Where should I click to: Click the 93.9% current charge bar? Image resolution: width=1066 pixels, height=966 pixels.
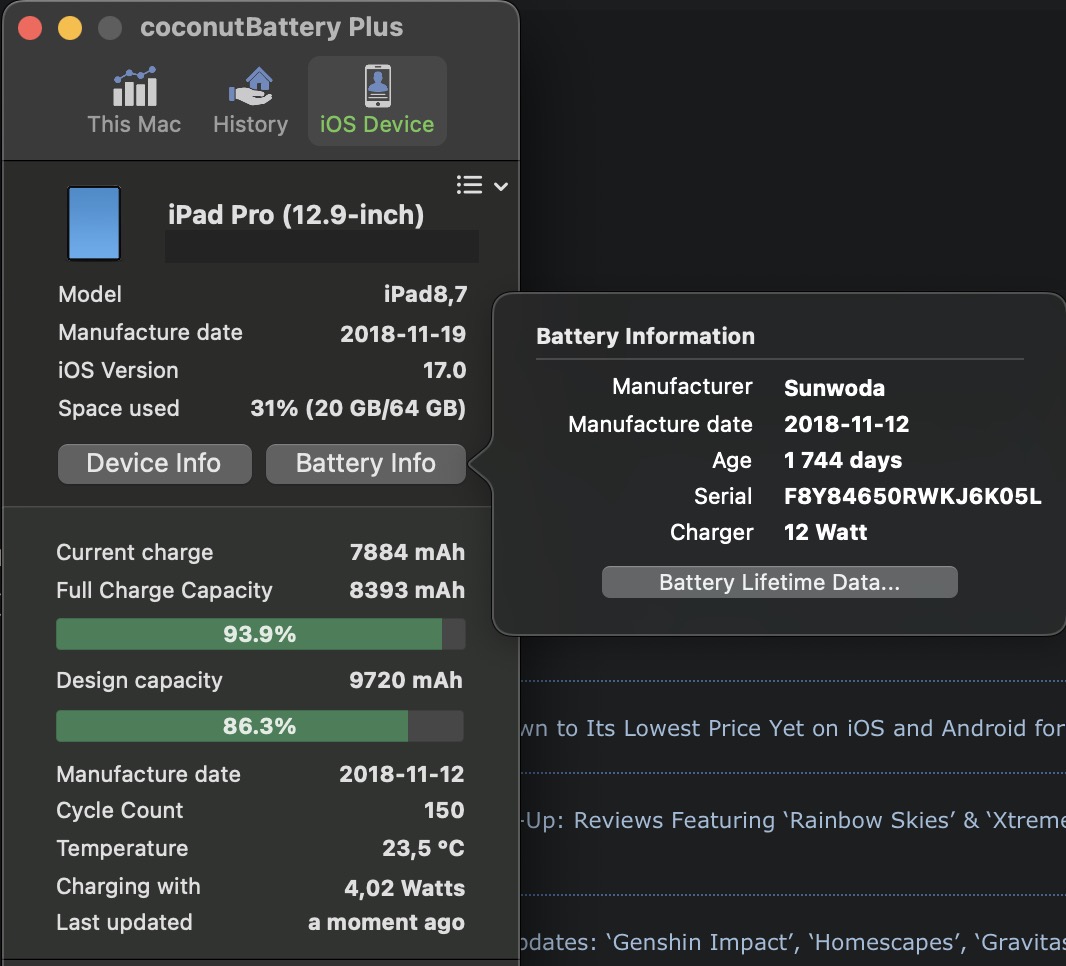[260, 635]
